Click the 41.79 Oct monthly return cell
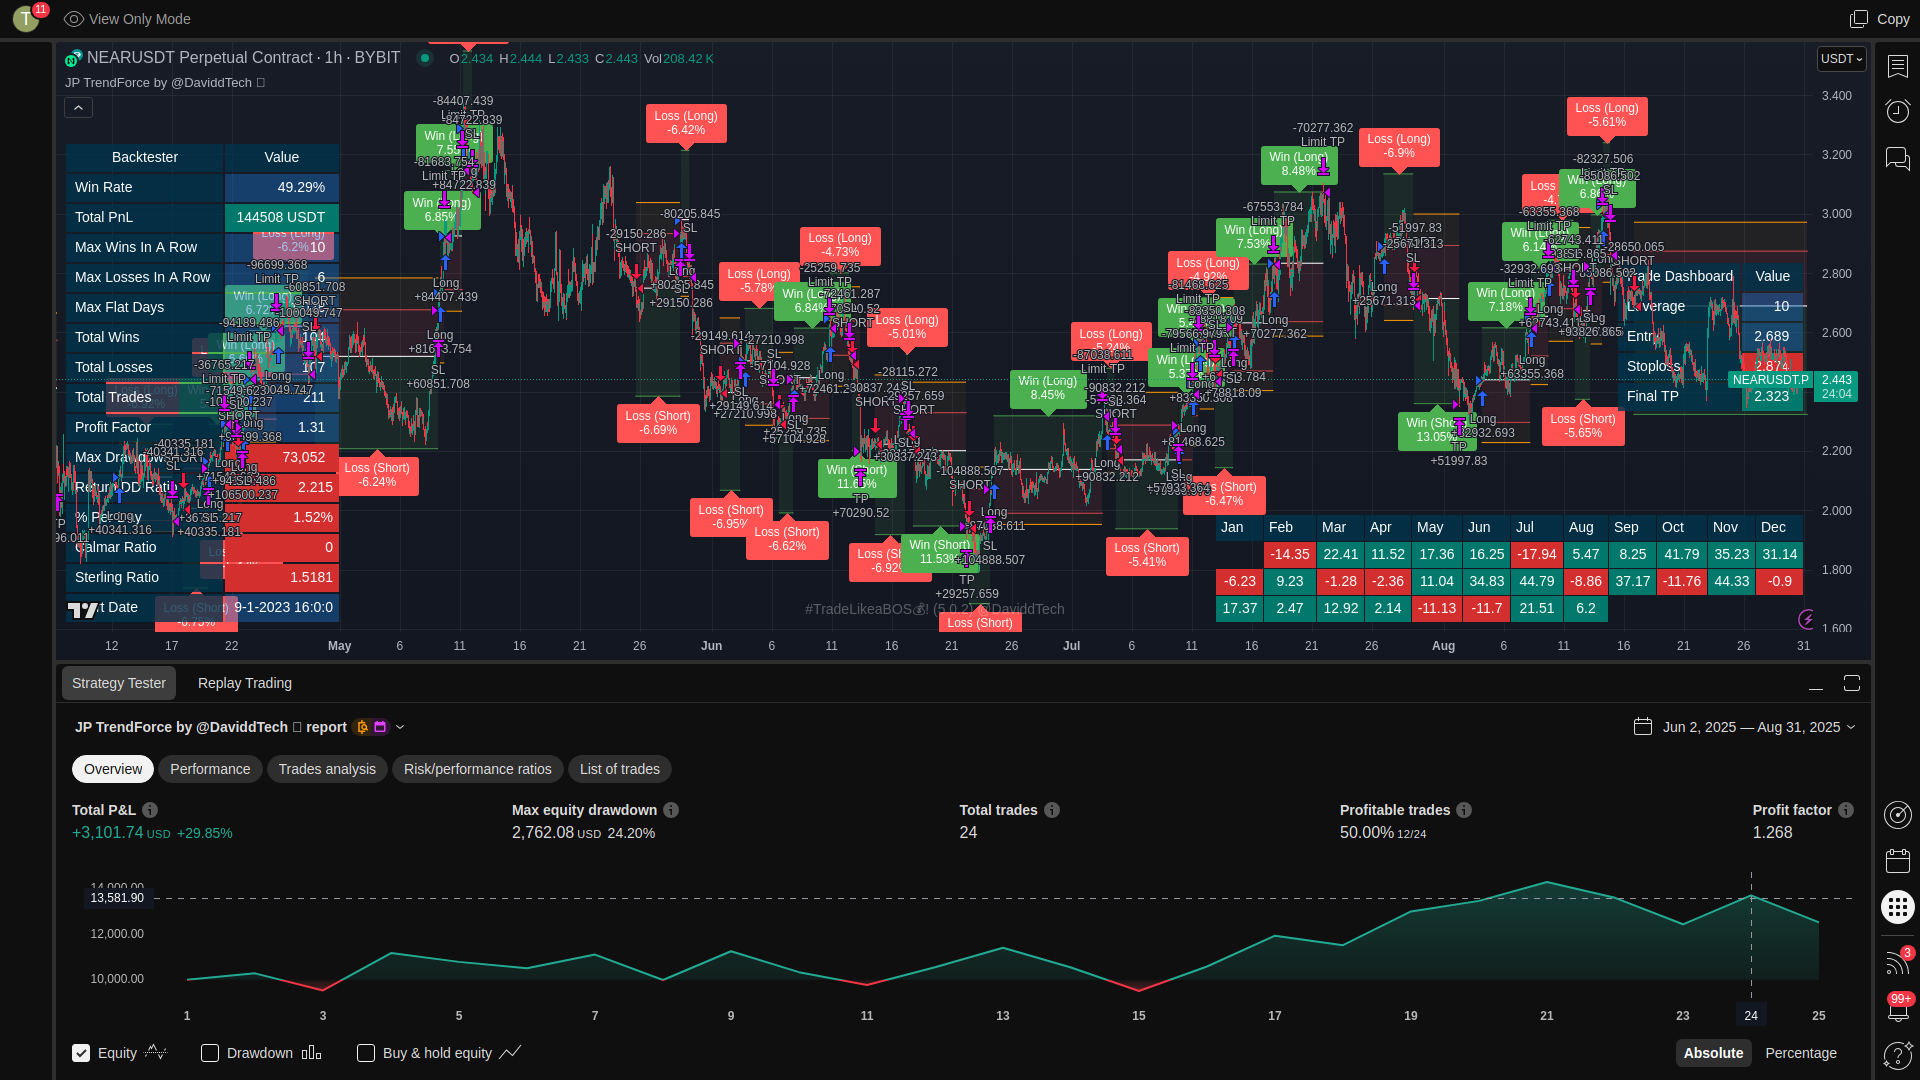The image size is (1920, 1080). click(1681, 554)
